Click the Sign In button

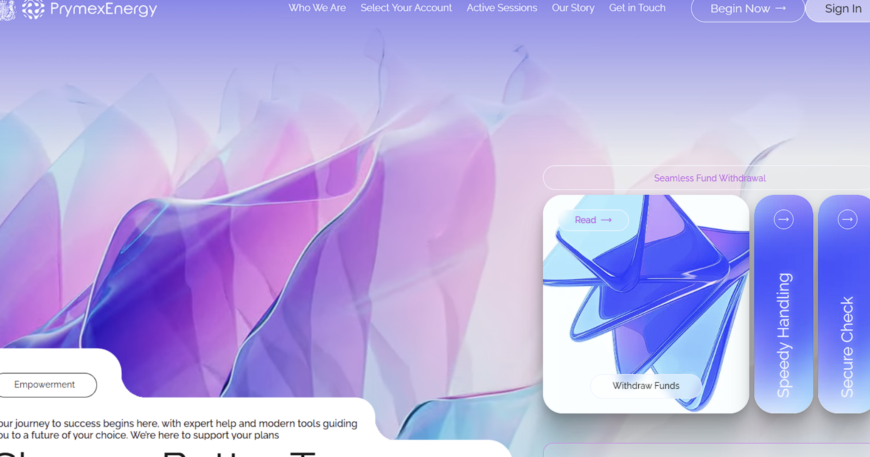842,9
